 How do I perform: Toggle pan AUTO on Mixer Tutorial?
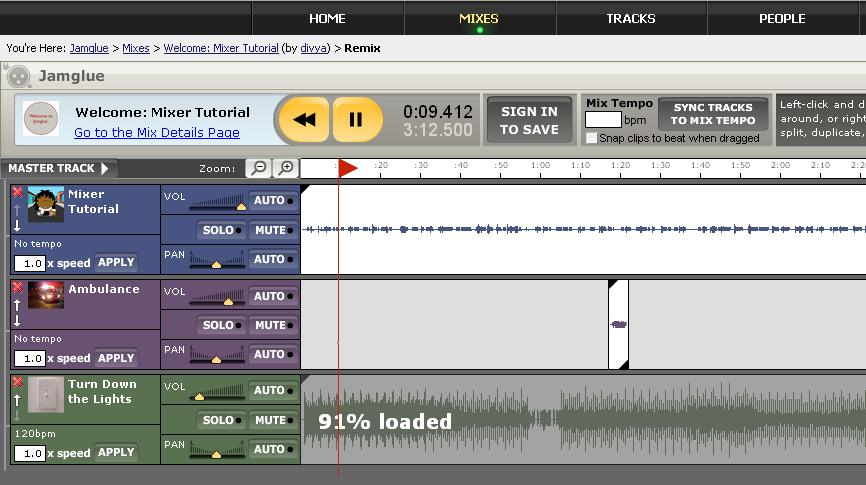pyautogui.click(x=273, y=259)
